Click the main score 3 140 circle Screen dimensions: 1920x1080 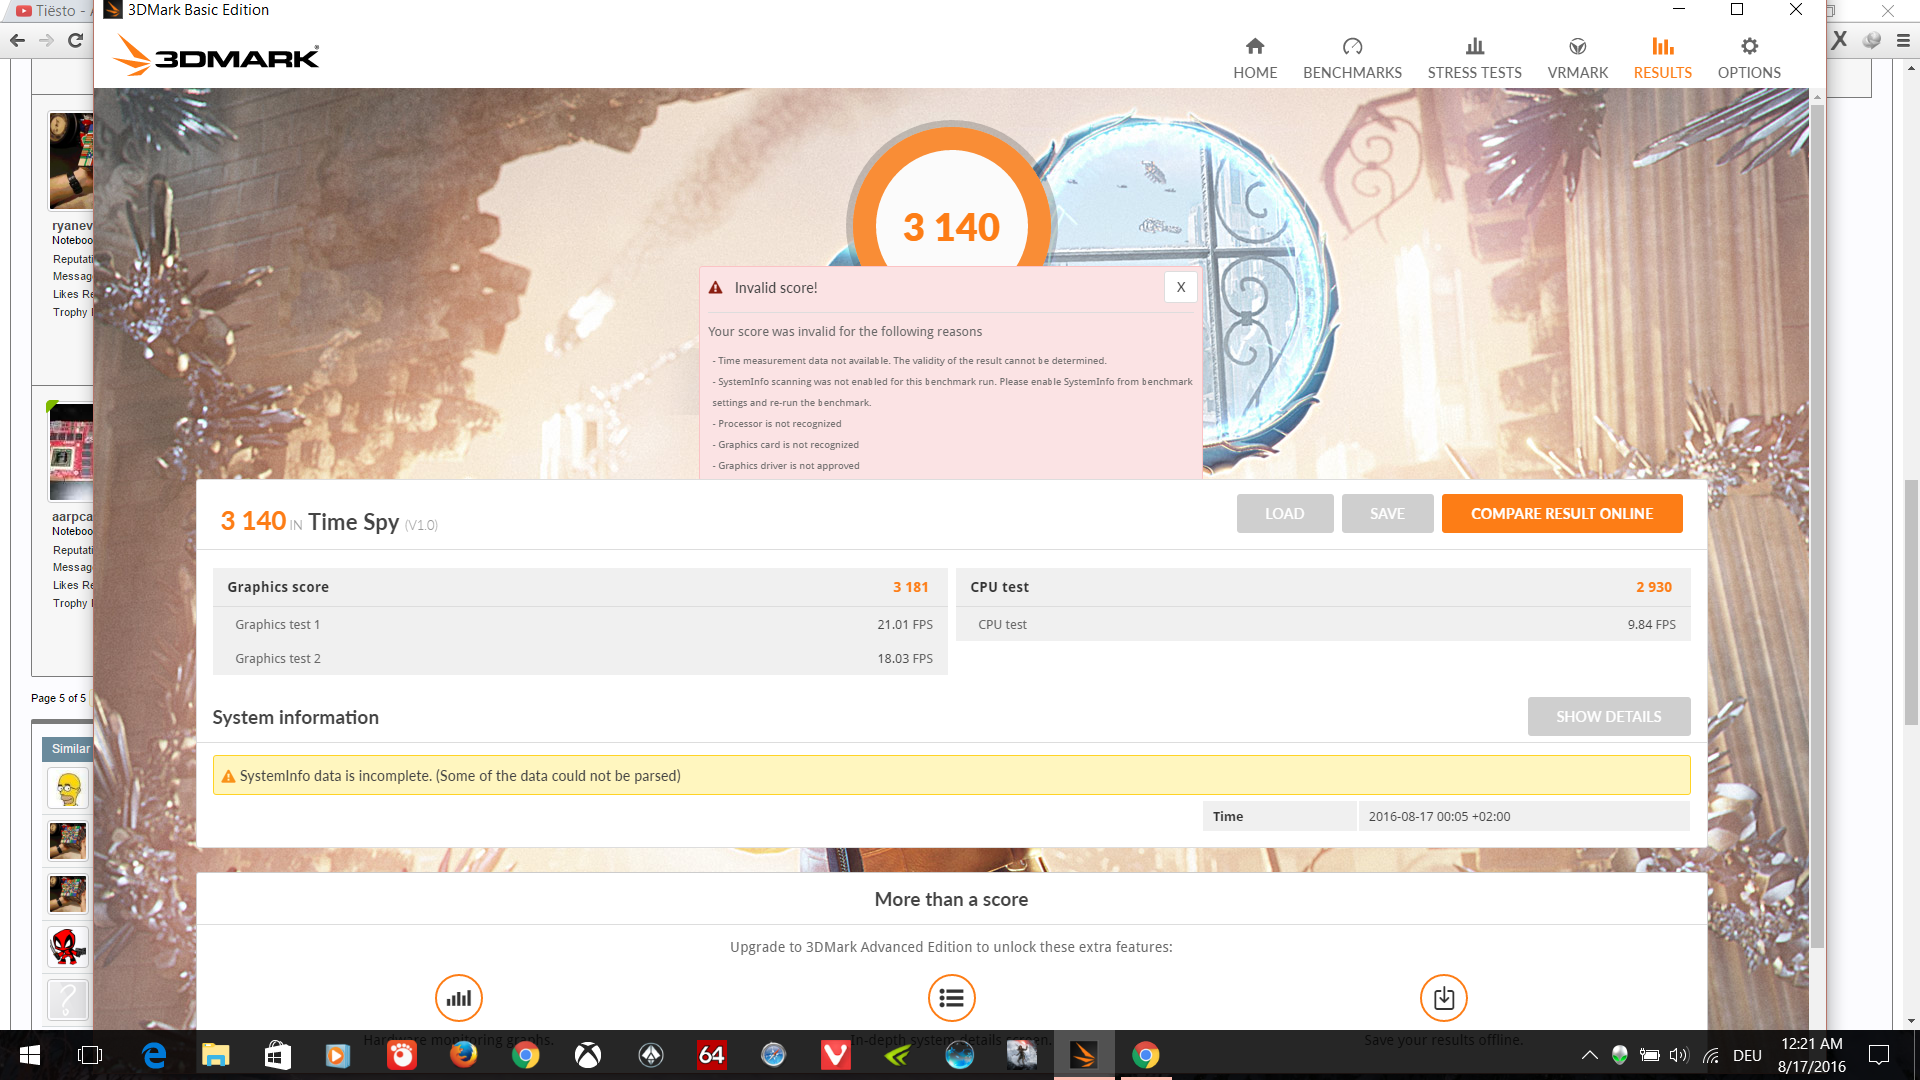pyautogui.click(x=951, y=226)
